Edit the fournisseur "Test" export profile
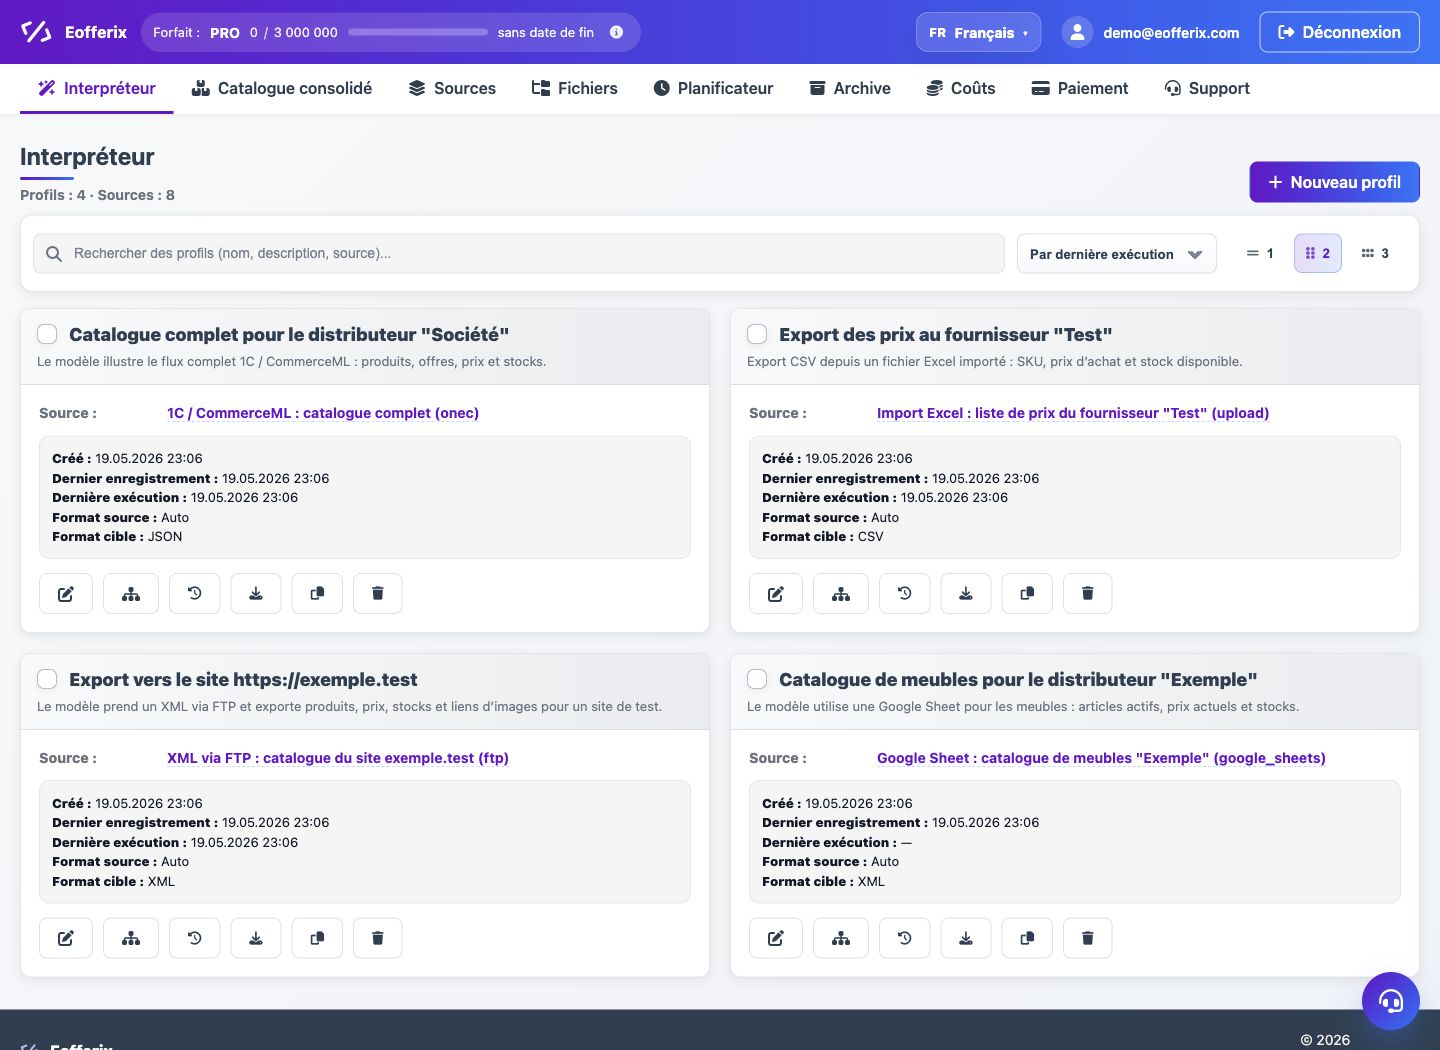 pos(776,593)
